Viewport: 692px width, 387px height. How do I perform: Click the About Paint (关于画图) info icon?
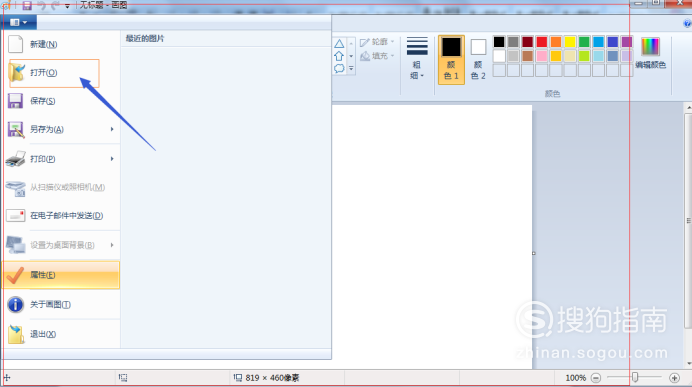click(x=15, y=304)
